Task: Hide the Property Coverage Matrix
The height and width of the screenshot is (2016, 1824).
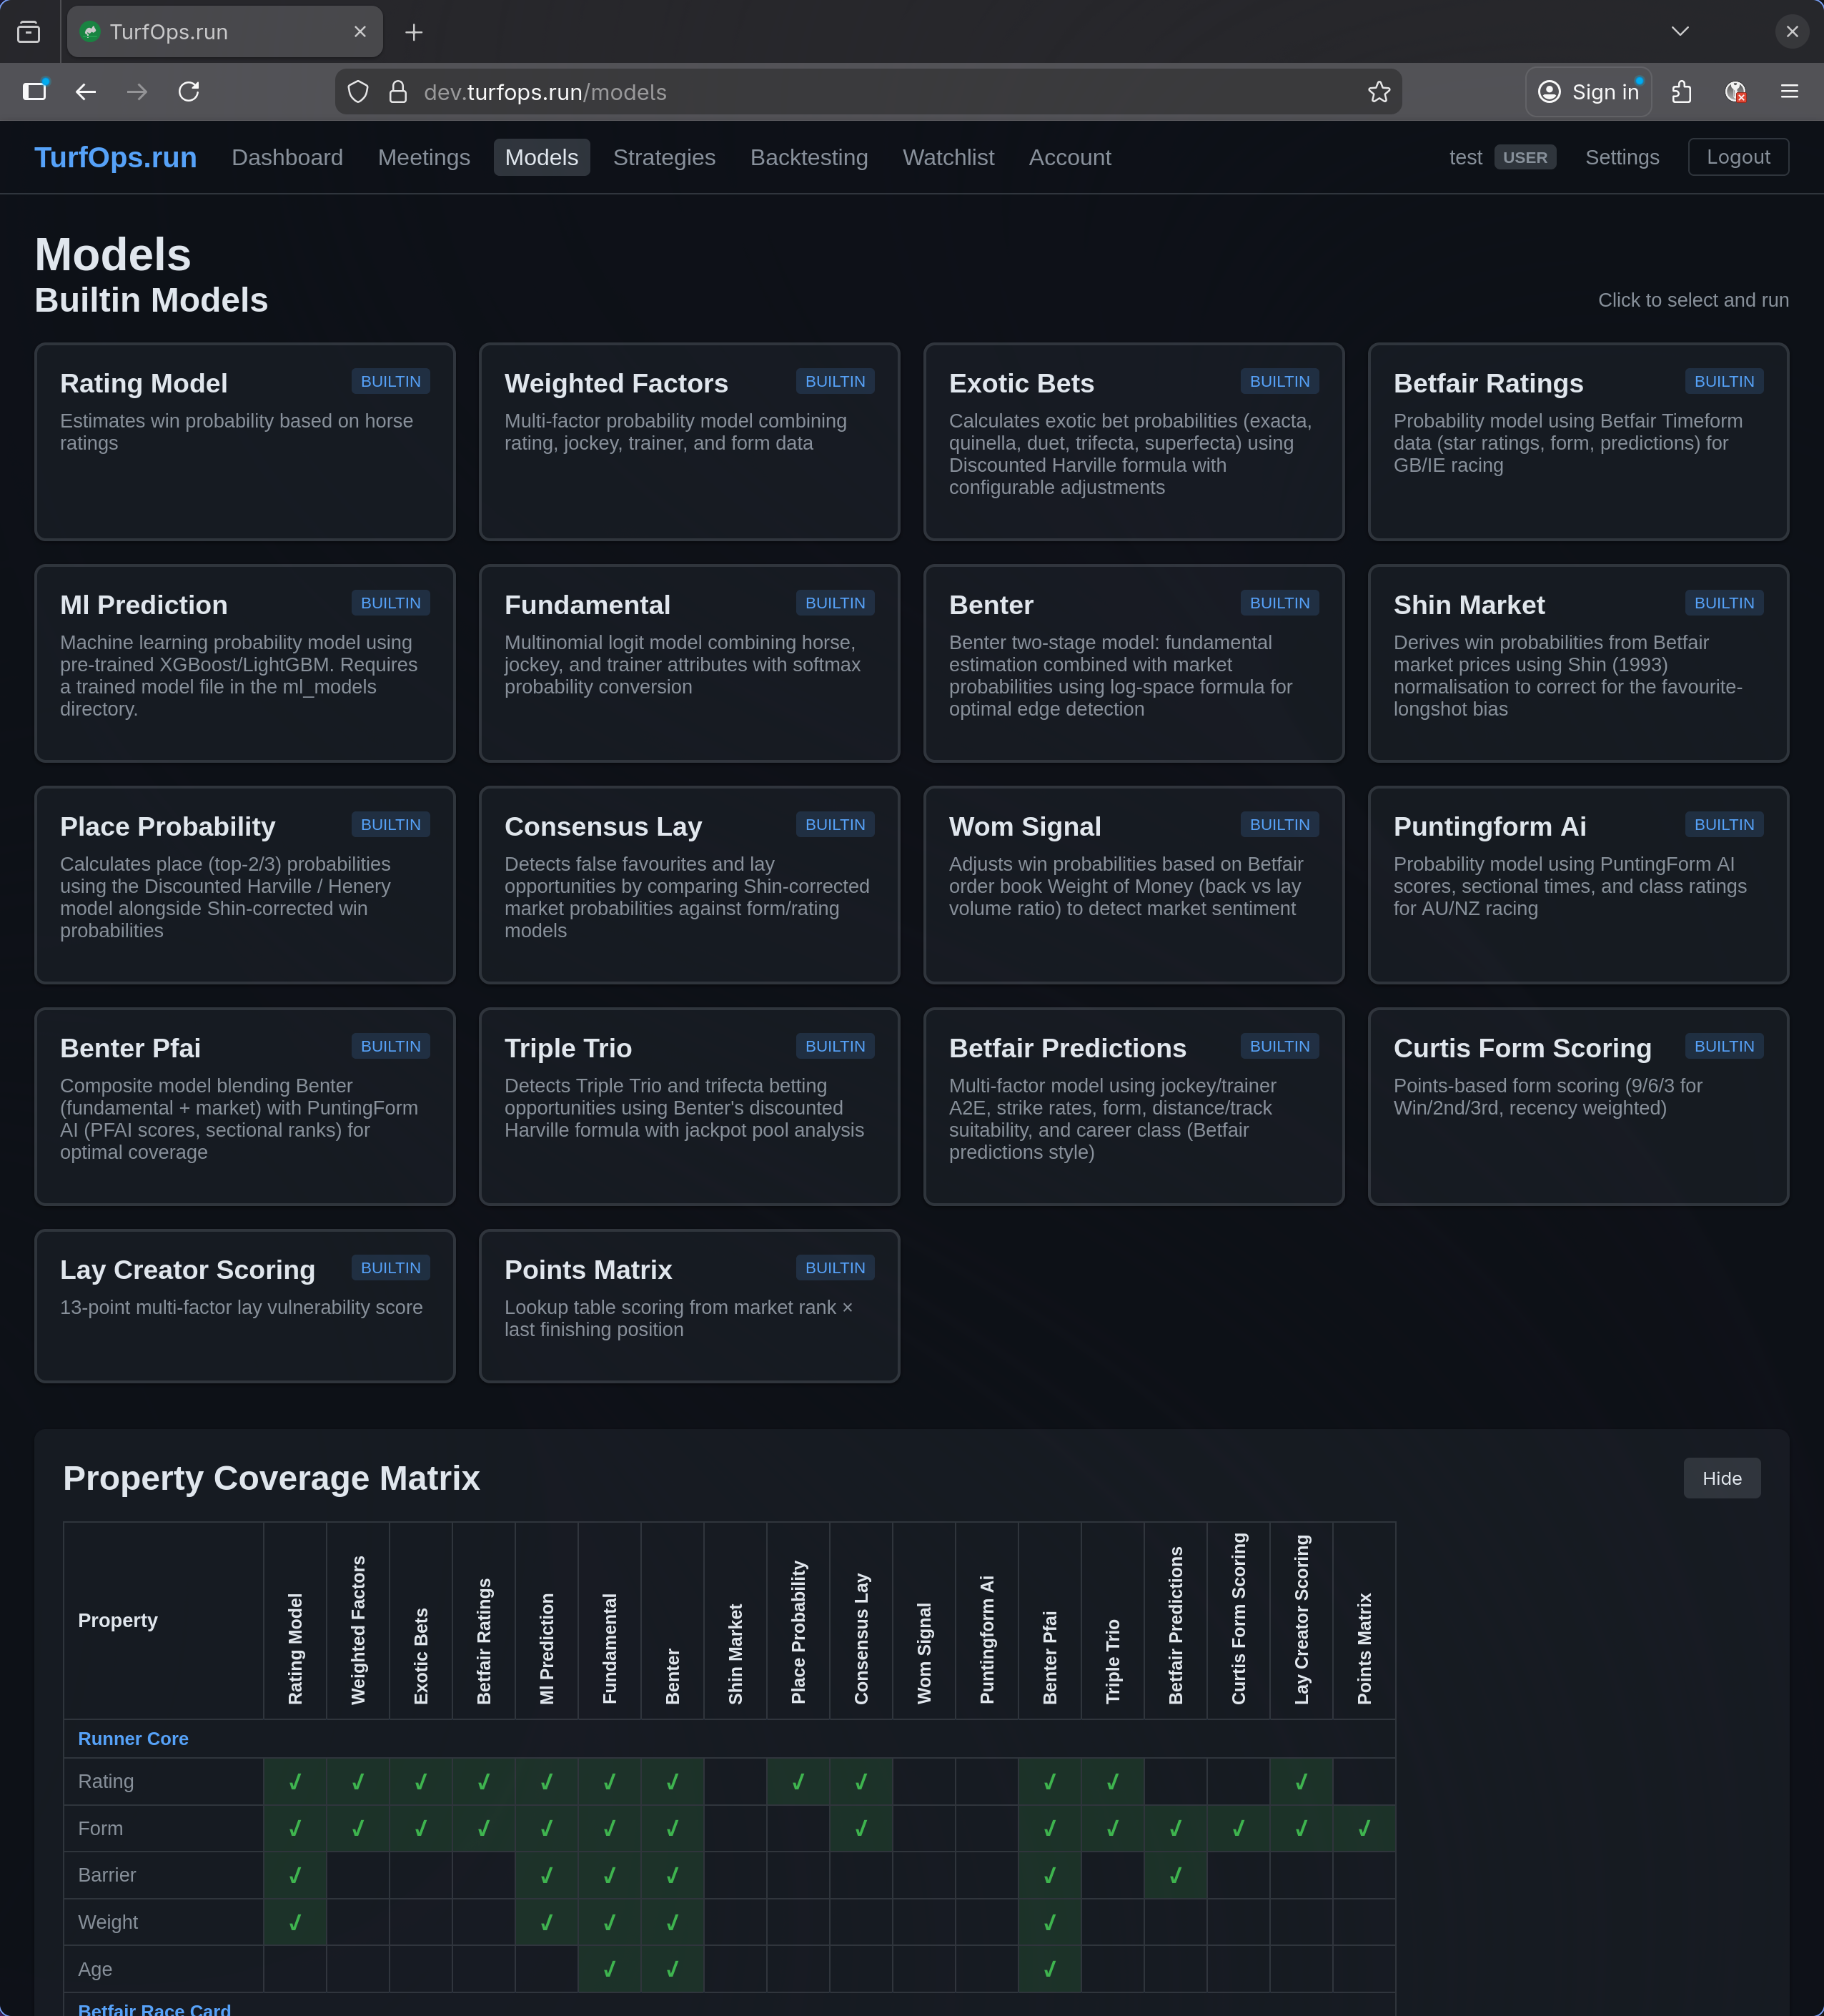Action: tap(1721, 1478)
